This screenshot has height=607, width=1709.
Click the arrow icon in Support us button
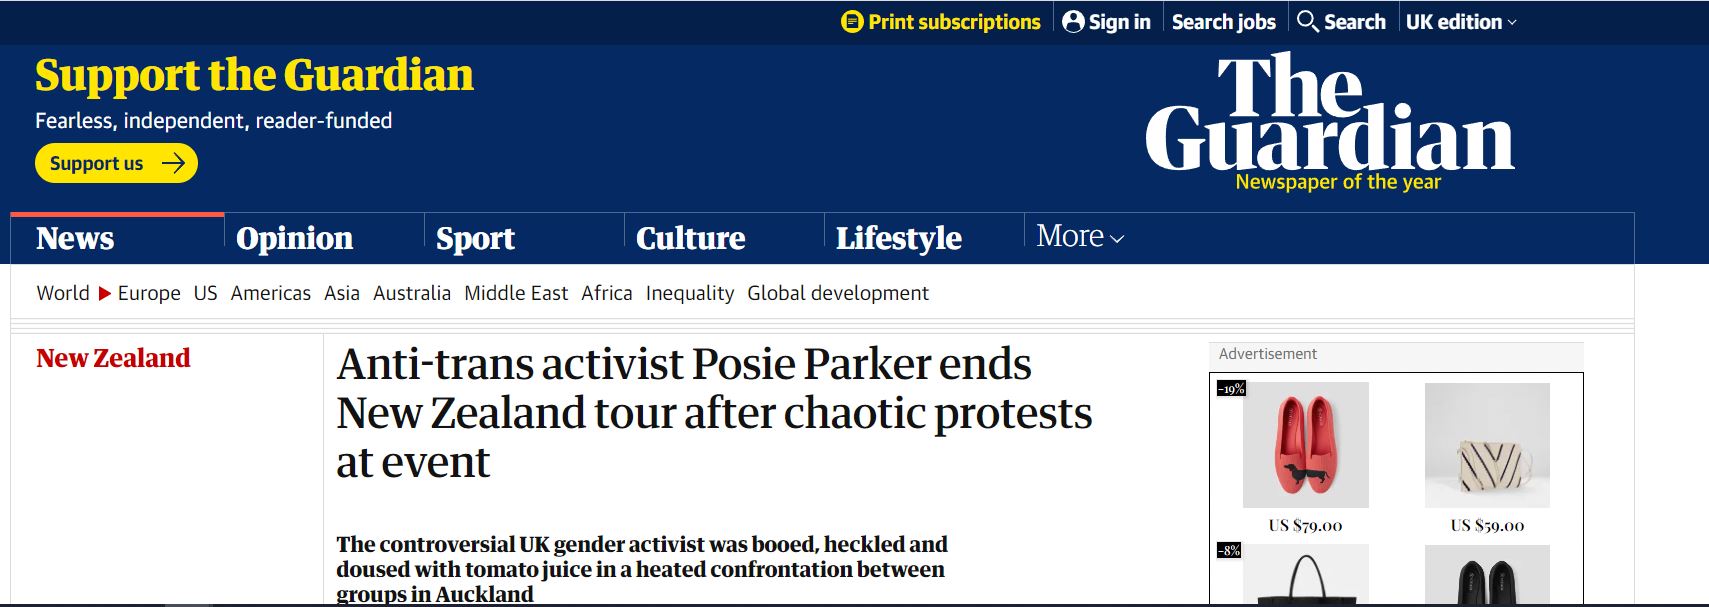174,163
